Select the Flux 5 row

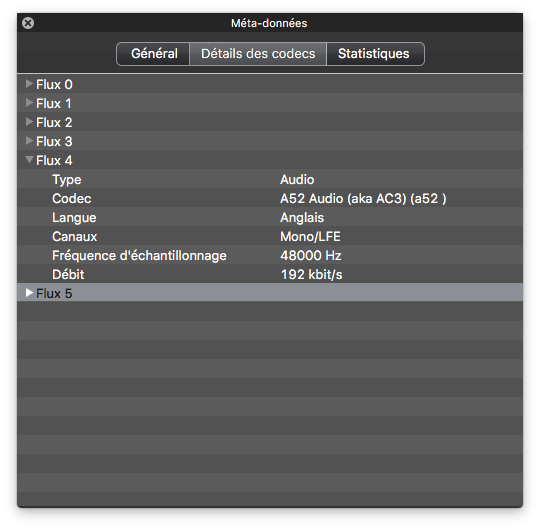[270, 293]
